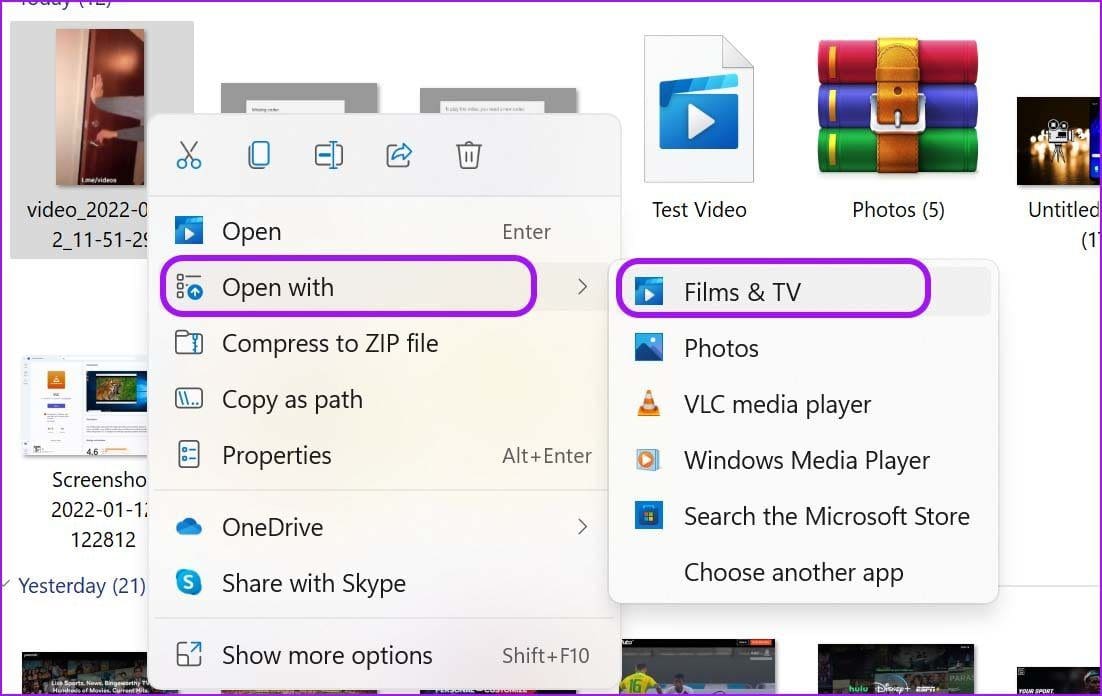This screenshot has width=1102, height=696.
Task: Select the Photos (5) WinRAR archive
Action: (x=897, y=107)
